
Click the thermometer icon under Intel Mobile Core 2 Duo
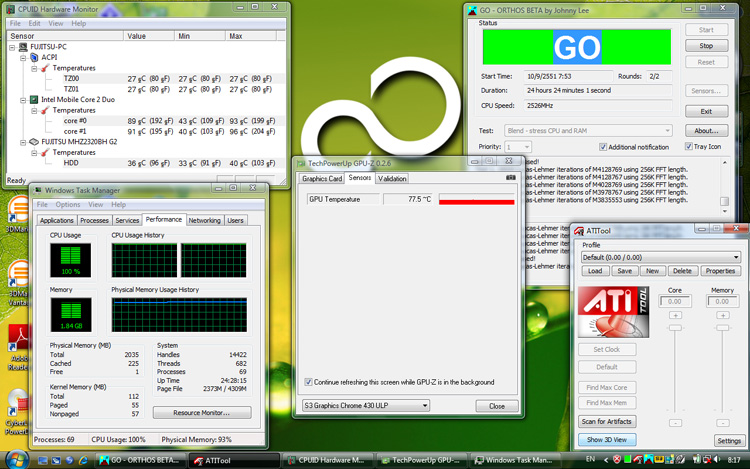tap(45, 110)
